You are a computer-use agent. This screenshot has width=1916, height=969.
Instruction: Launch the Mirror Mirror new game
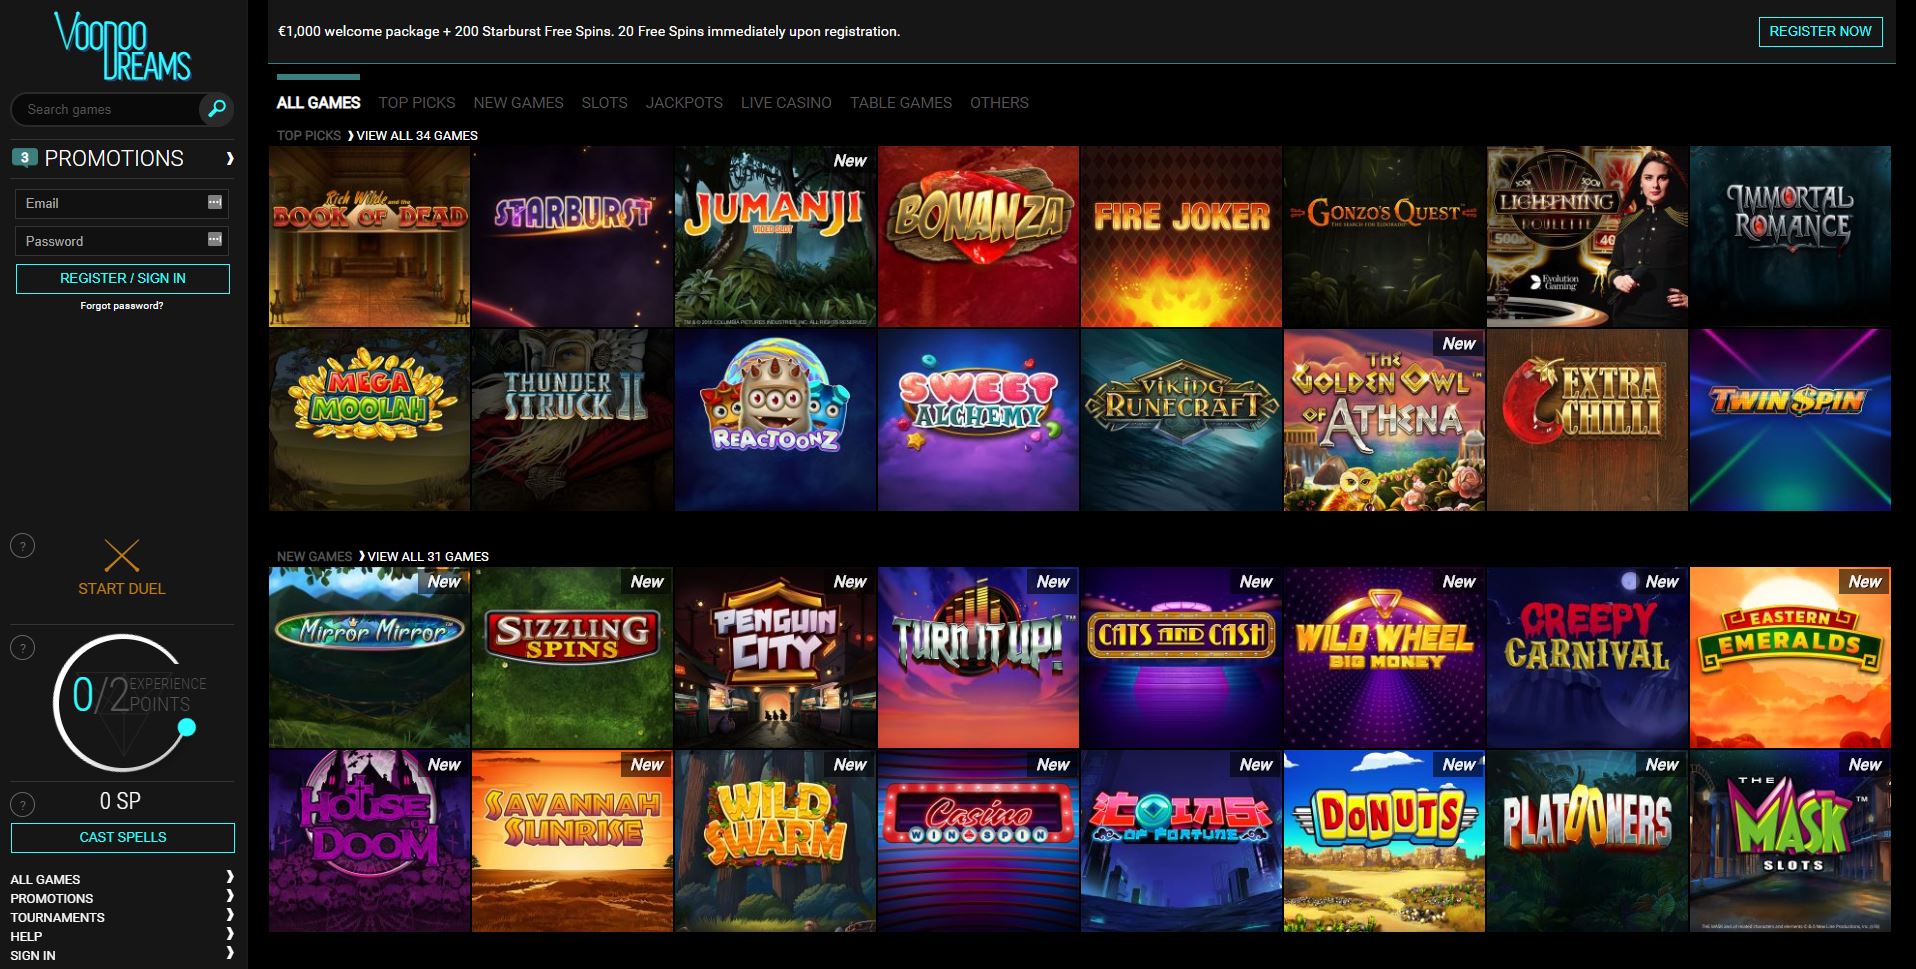tap(369, 658)
